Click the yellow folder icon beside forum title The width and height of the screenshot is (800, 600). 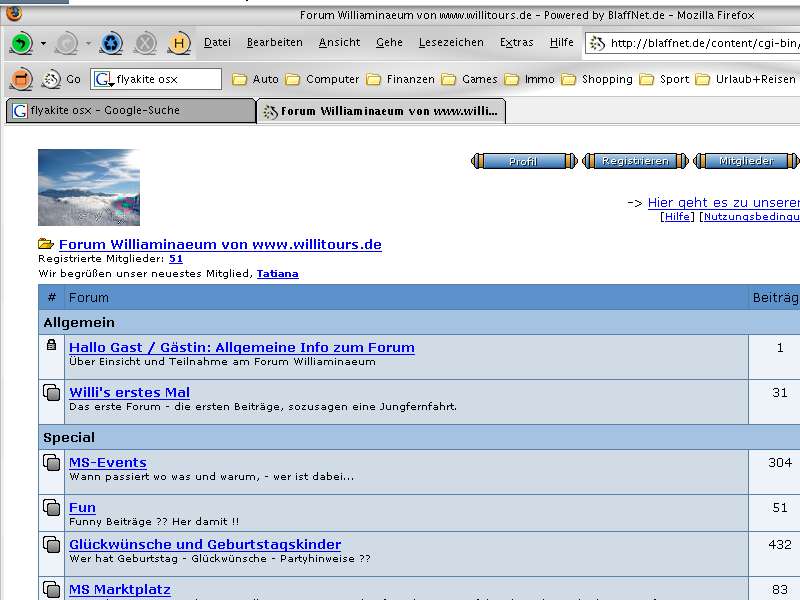[x=46, y=244]
